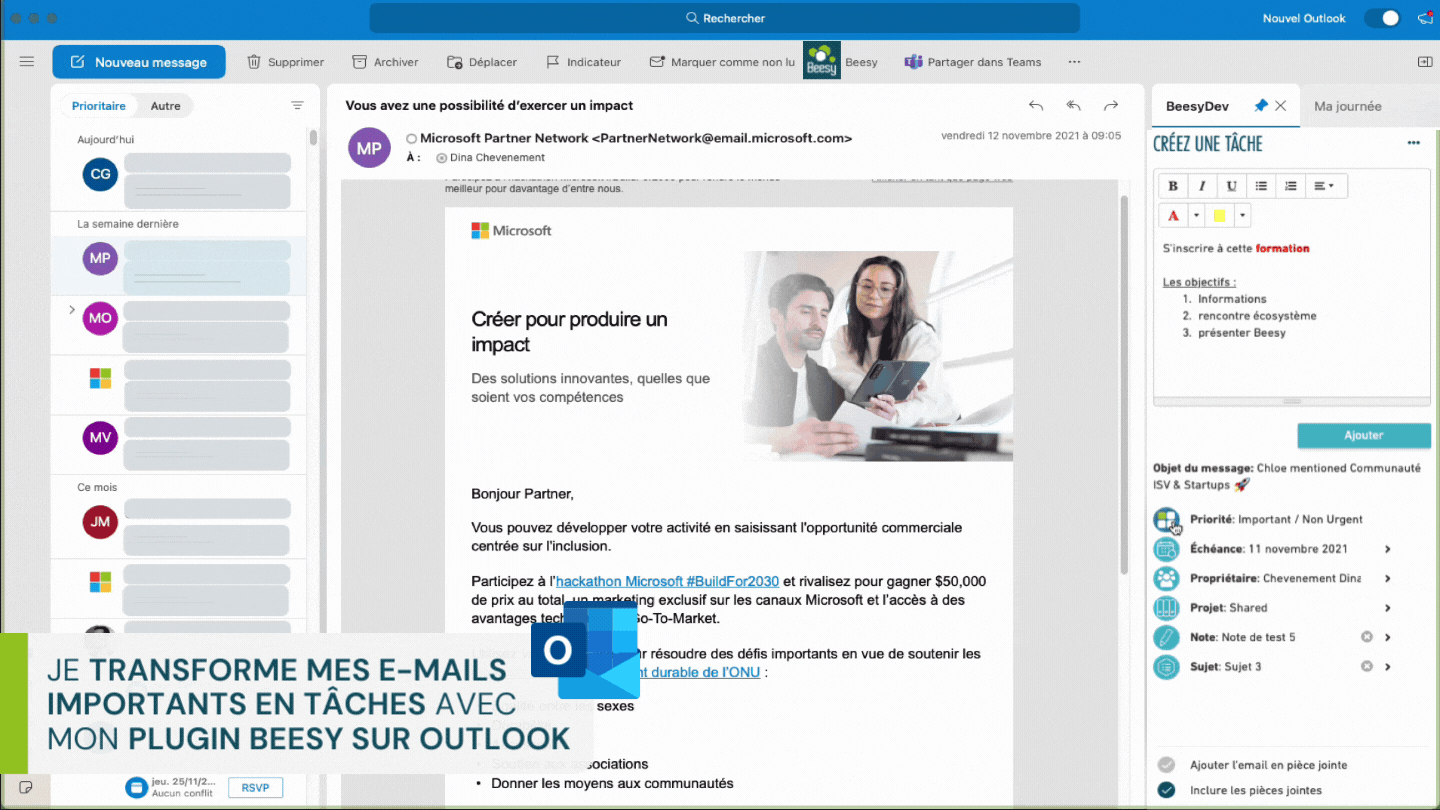Open Créez une tâche options ellipsis
Viewport: 1440px width, 810px height.
[1414, 143]
